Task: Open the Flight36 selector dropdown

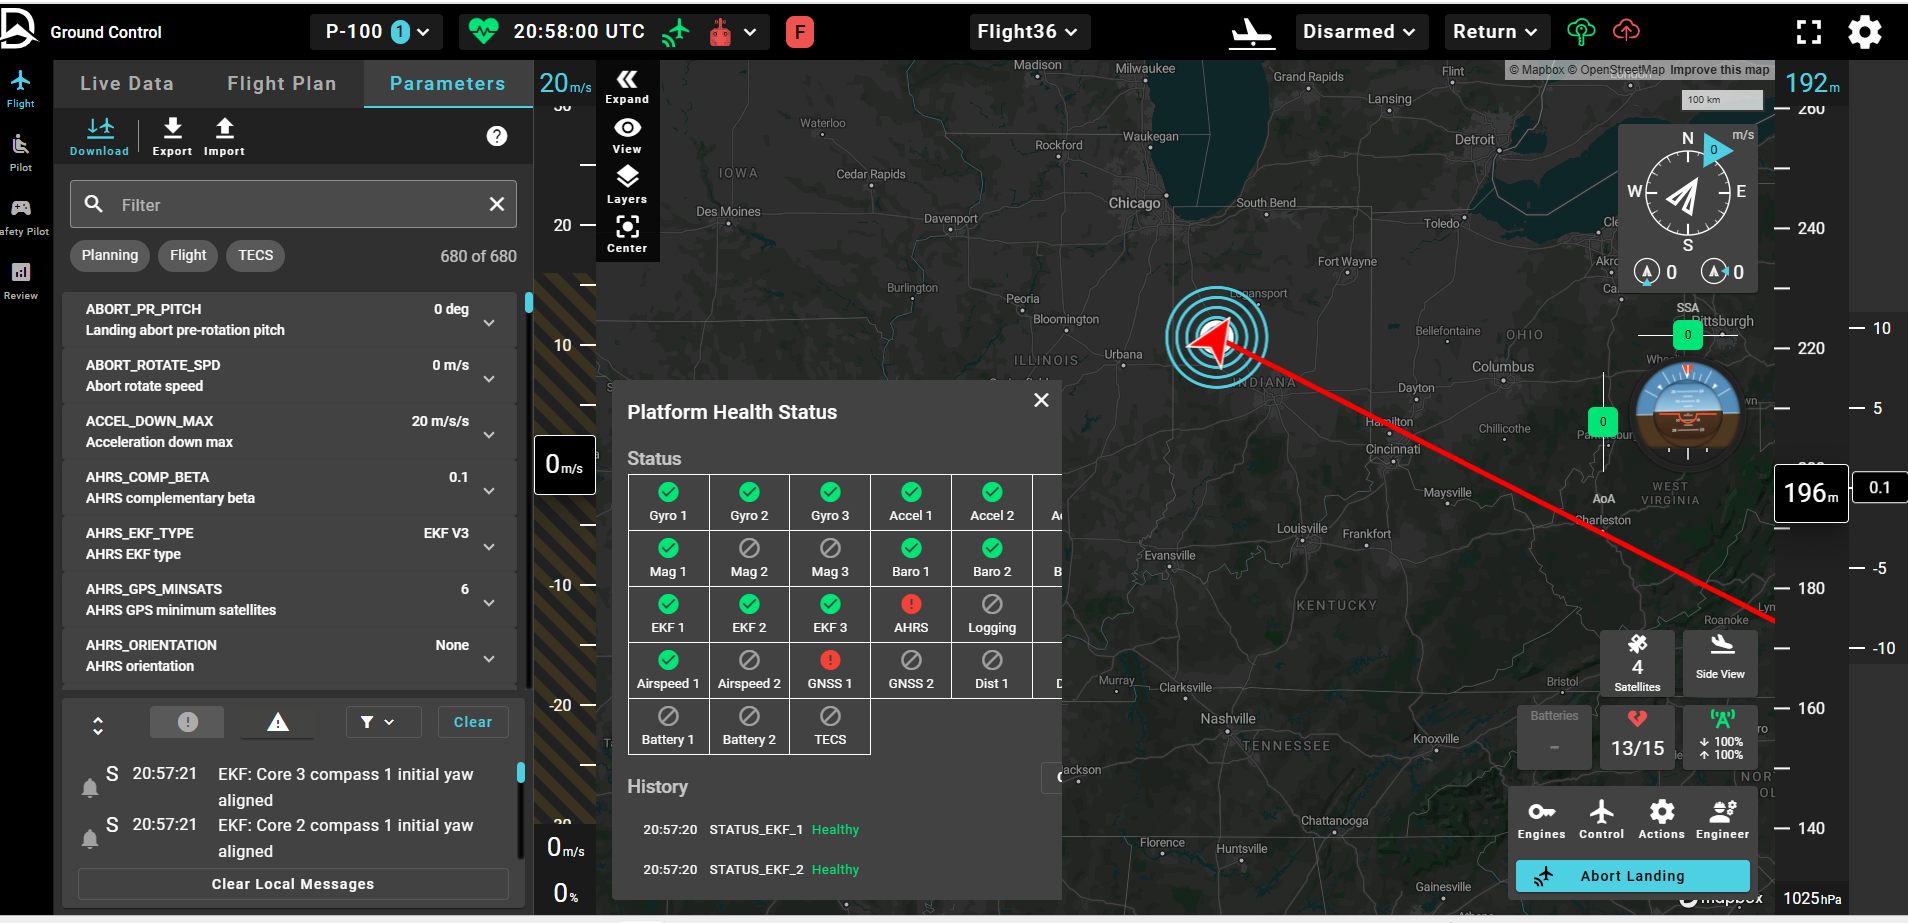Action: click(x=1028, y=32)
